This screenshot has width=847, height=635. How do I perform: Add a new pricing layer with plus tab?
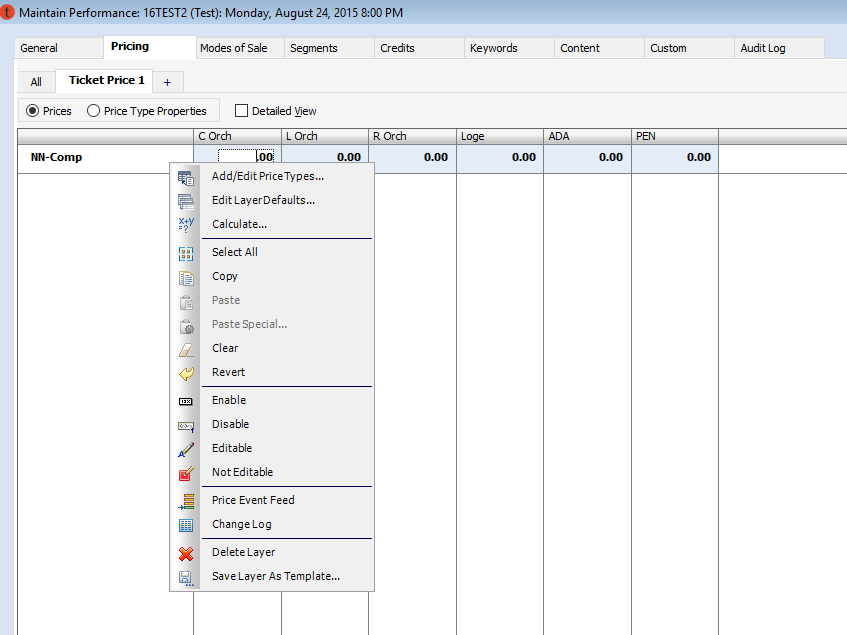[x=168, y=82]
